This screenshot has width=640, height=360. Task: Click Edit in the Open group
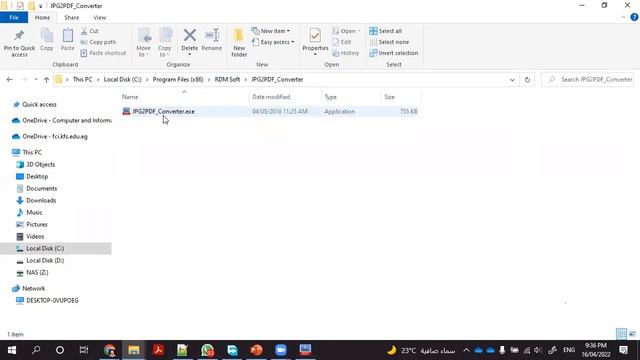pyautogui.click(x=342, y=42)
